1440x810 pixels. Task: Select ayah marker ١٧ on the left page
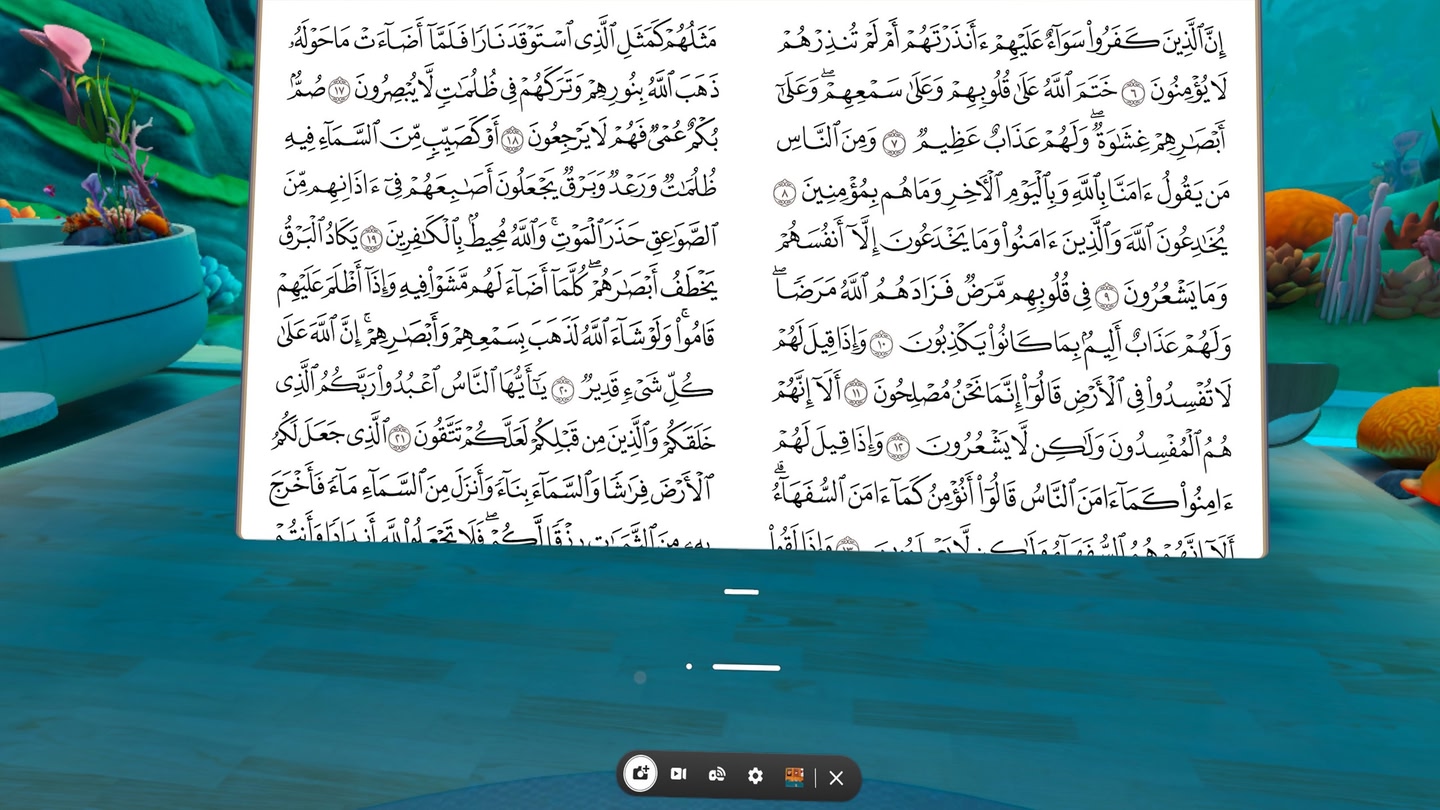[x=338, y=88]
